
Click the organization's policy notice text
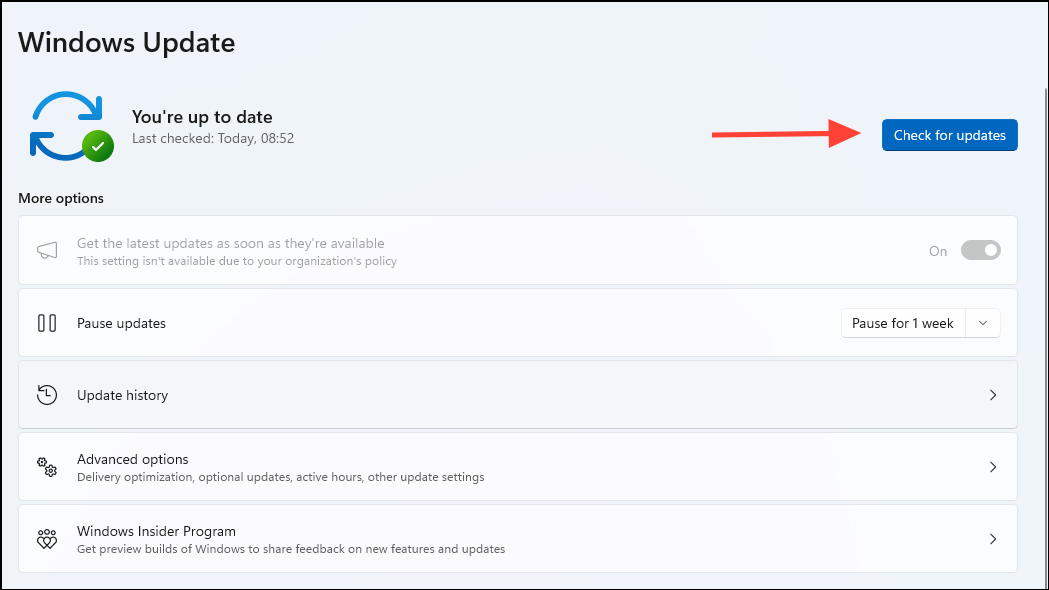(237, 261)
